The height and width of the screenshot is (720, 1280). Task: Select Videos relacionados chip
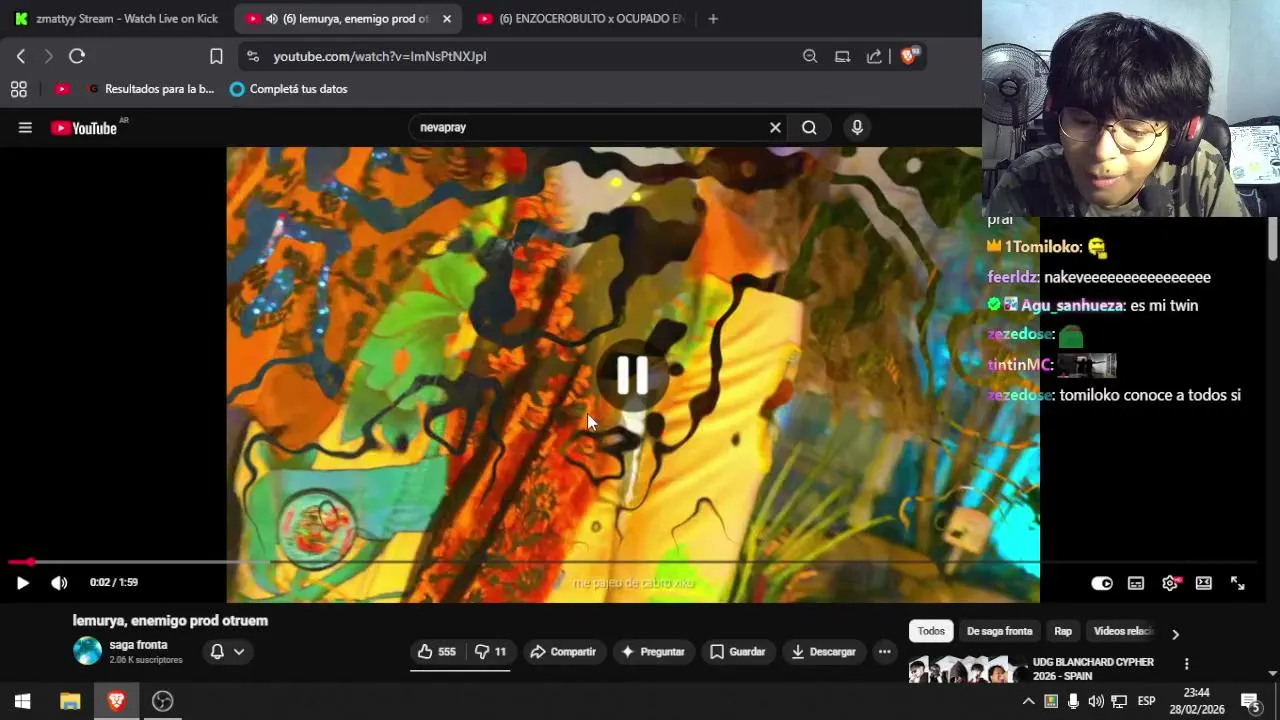[x=1123, y=631]
